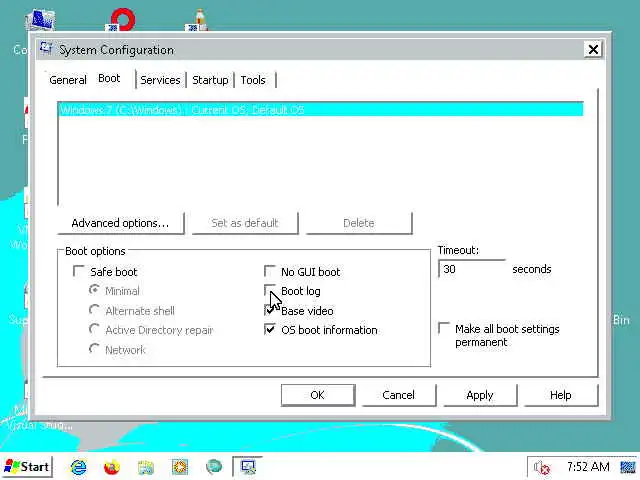Select the Minimal radio button
This screenshot has width=640, height=480.
(94, 290)
